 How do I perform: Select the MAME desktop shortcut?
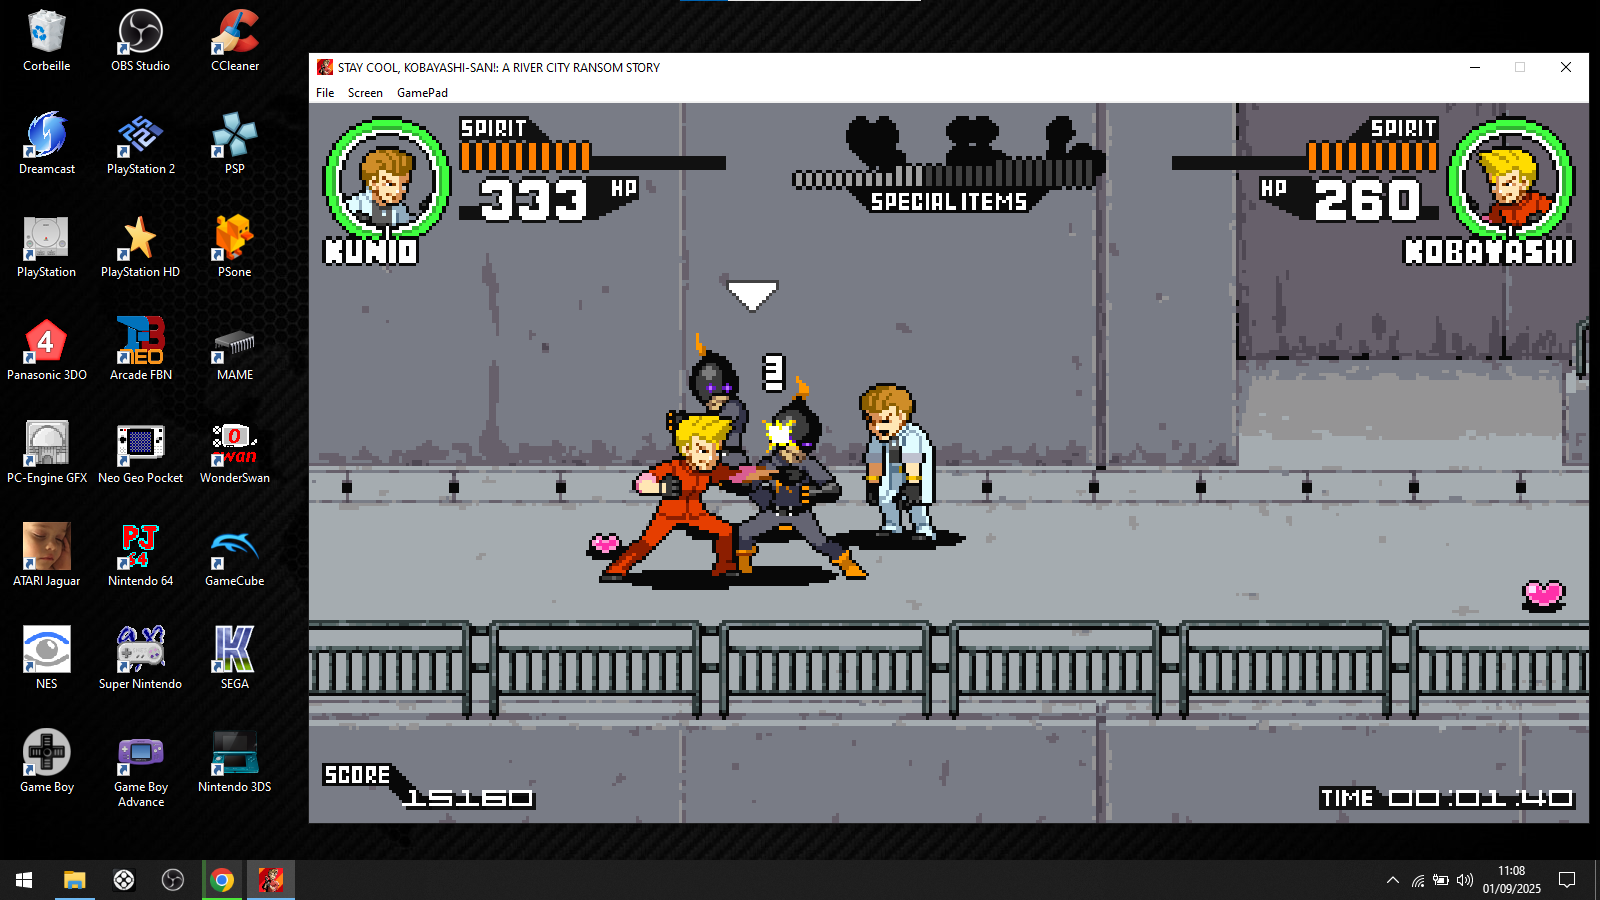point(235,350)
